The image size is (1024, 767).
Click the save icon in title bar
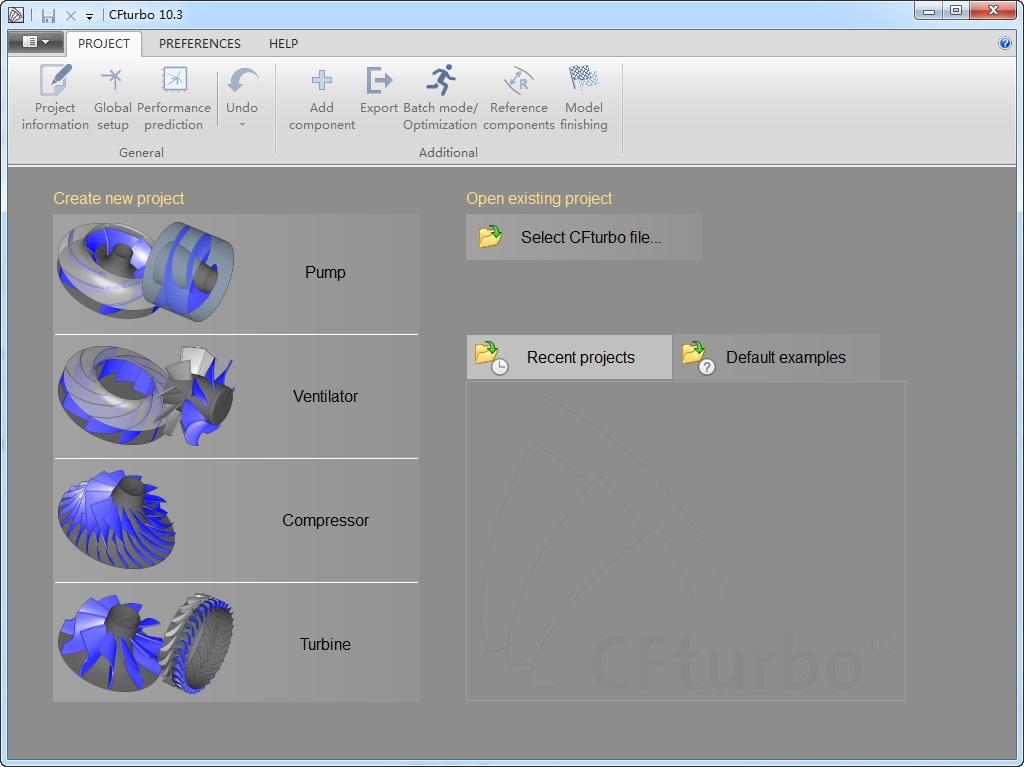(x=48, y=15)
